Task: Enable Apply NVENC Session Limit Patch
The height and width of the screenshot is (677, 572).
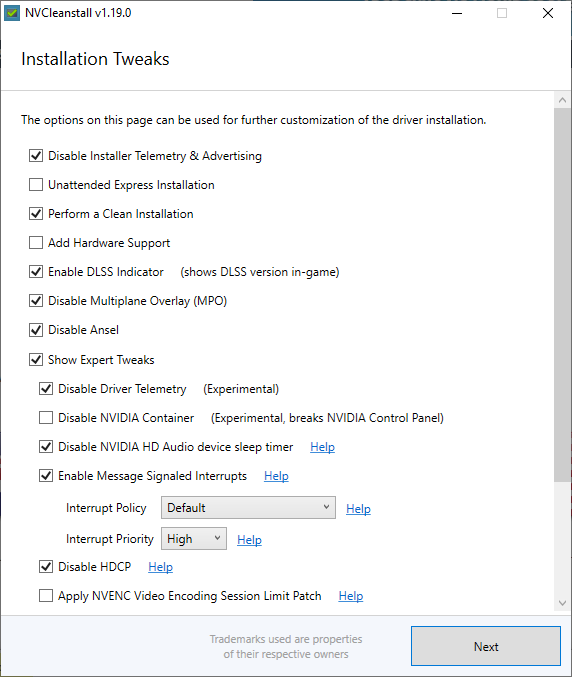Action: click(x=46, y=596)
